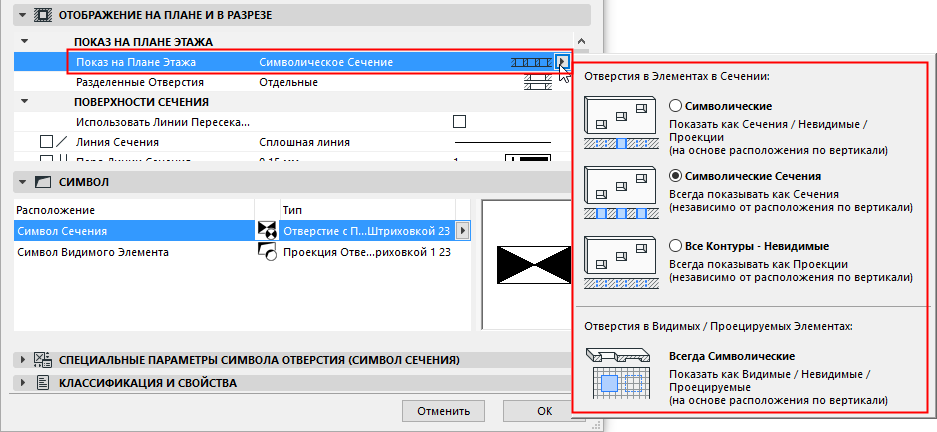Screen dimensions: 937x432
Task: Tick the 'Использовать Линии Пересека...' checkbox
Action: coord(459,122)
